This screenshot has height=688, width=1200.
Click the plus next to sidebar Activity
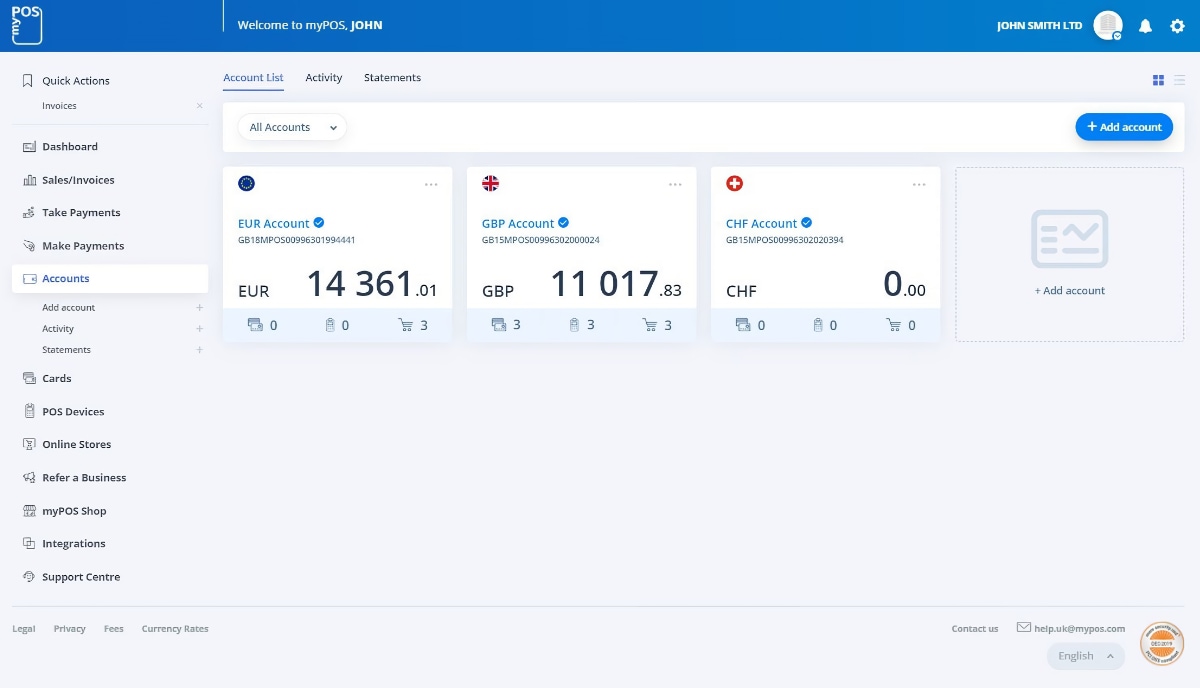pyautogui.click(x=200, y=329)
